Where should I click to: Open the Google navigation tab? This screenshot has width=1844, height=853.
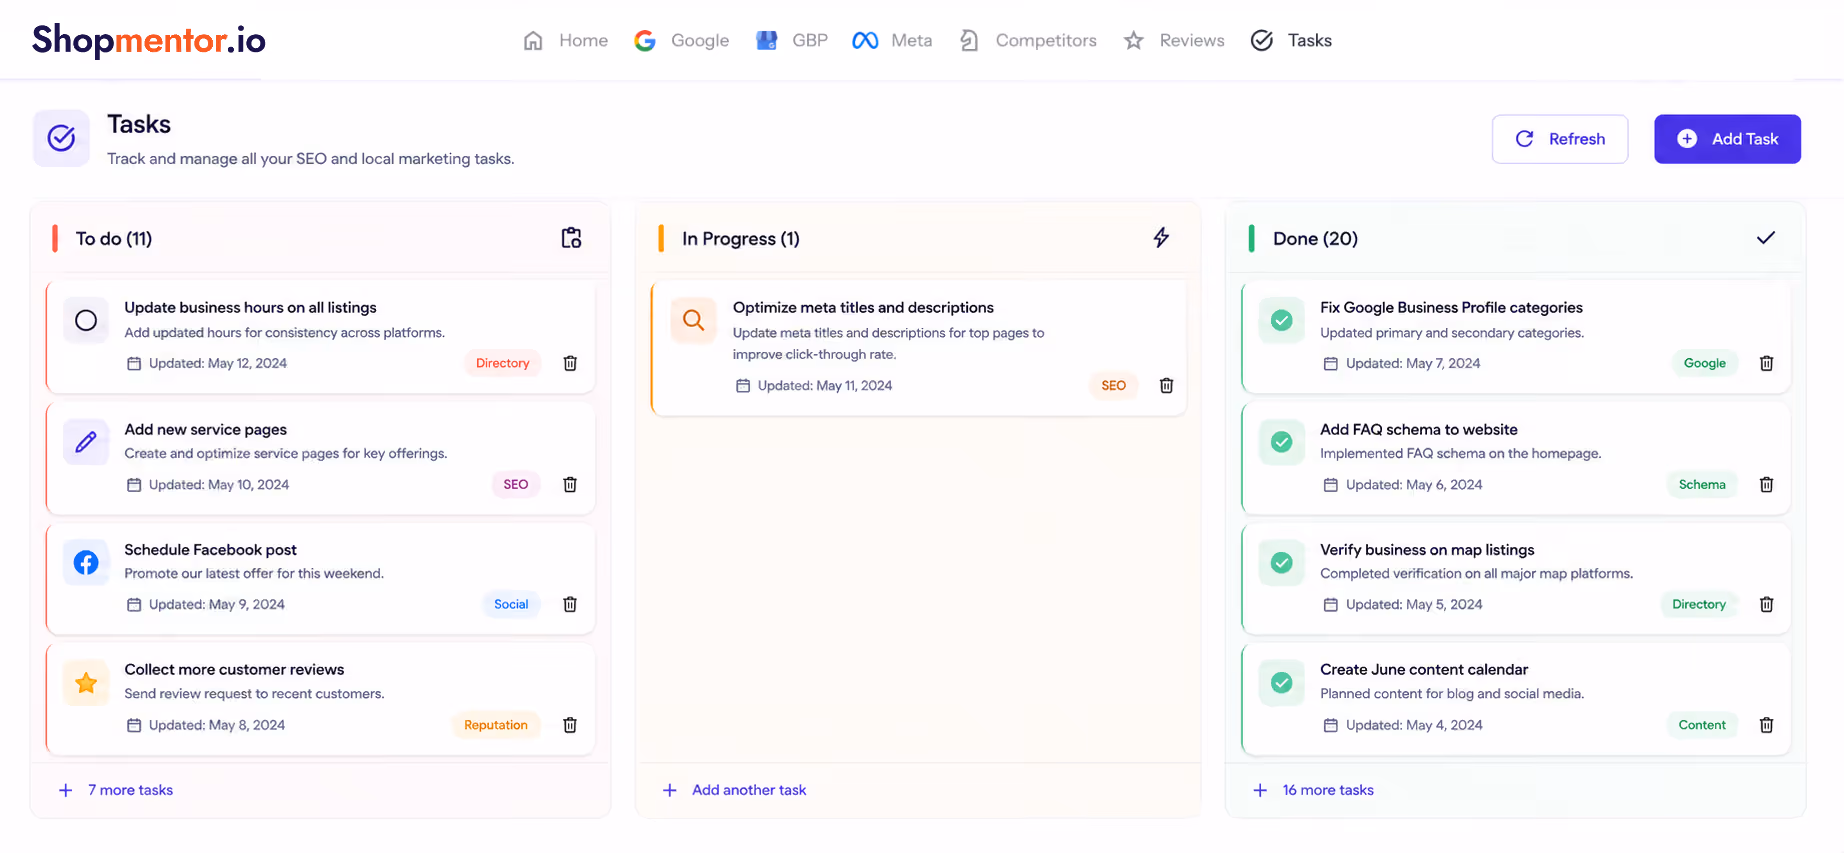(682, 40)
